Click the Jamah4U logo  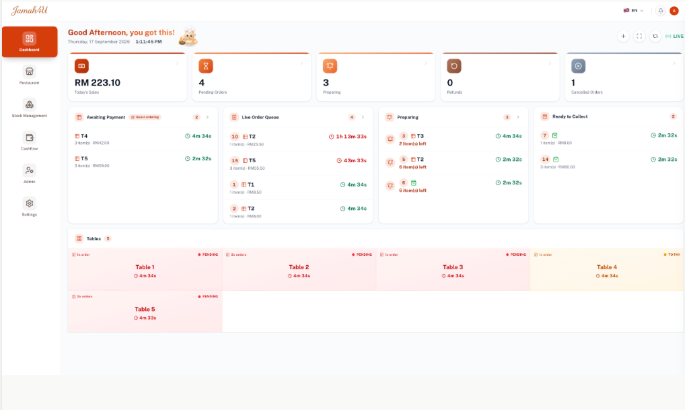pyautogui.click(x=29, y=10)
